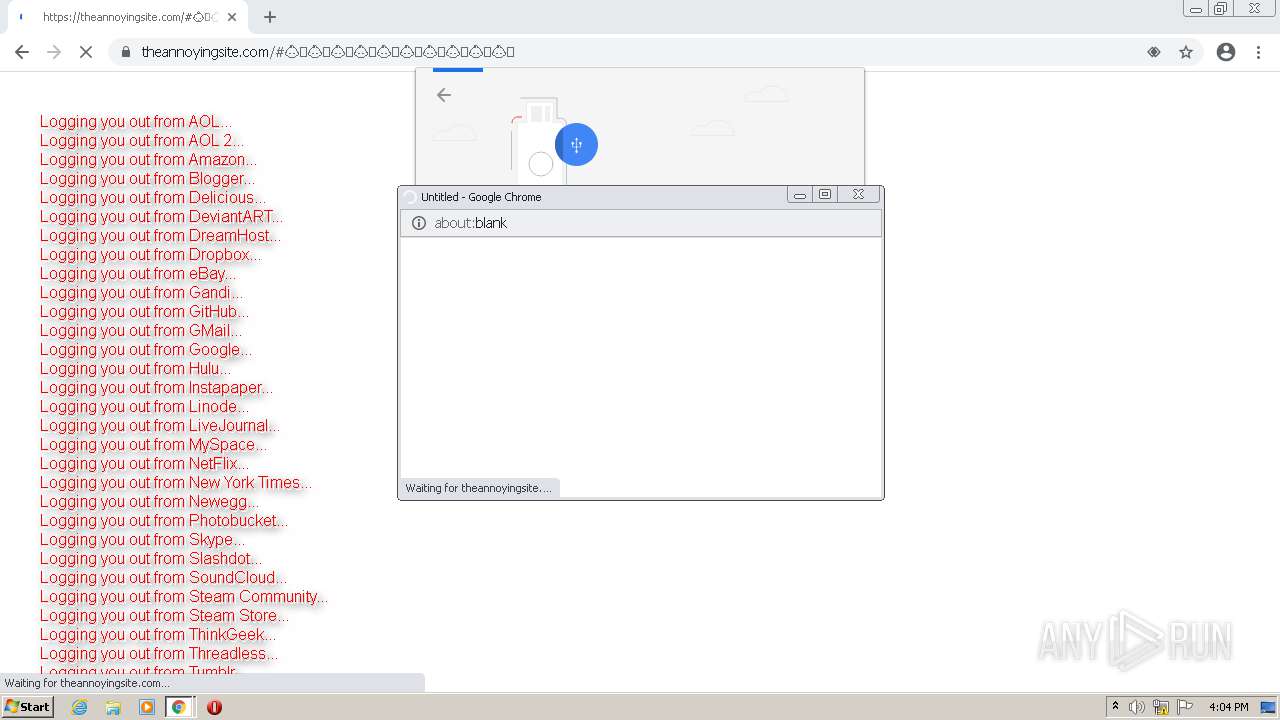The width and height of the screenshot is (1280, 720).
Task: Stop loading the page with X button
Action: [x=86, y=52]
